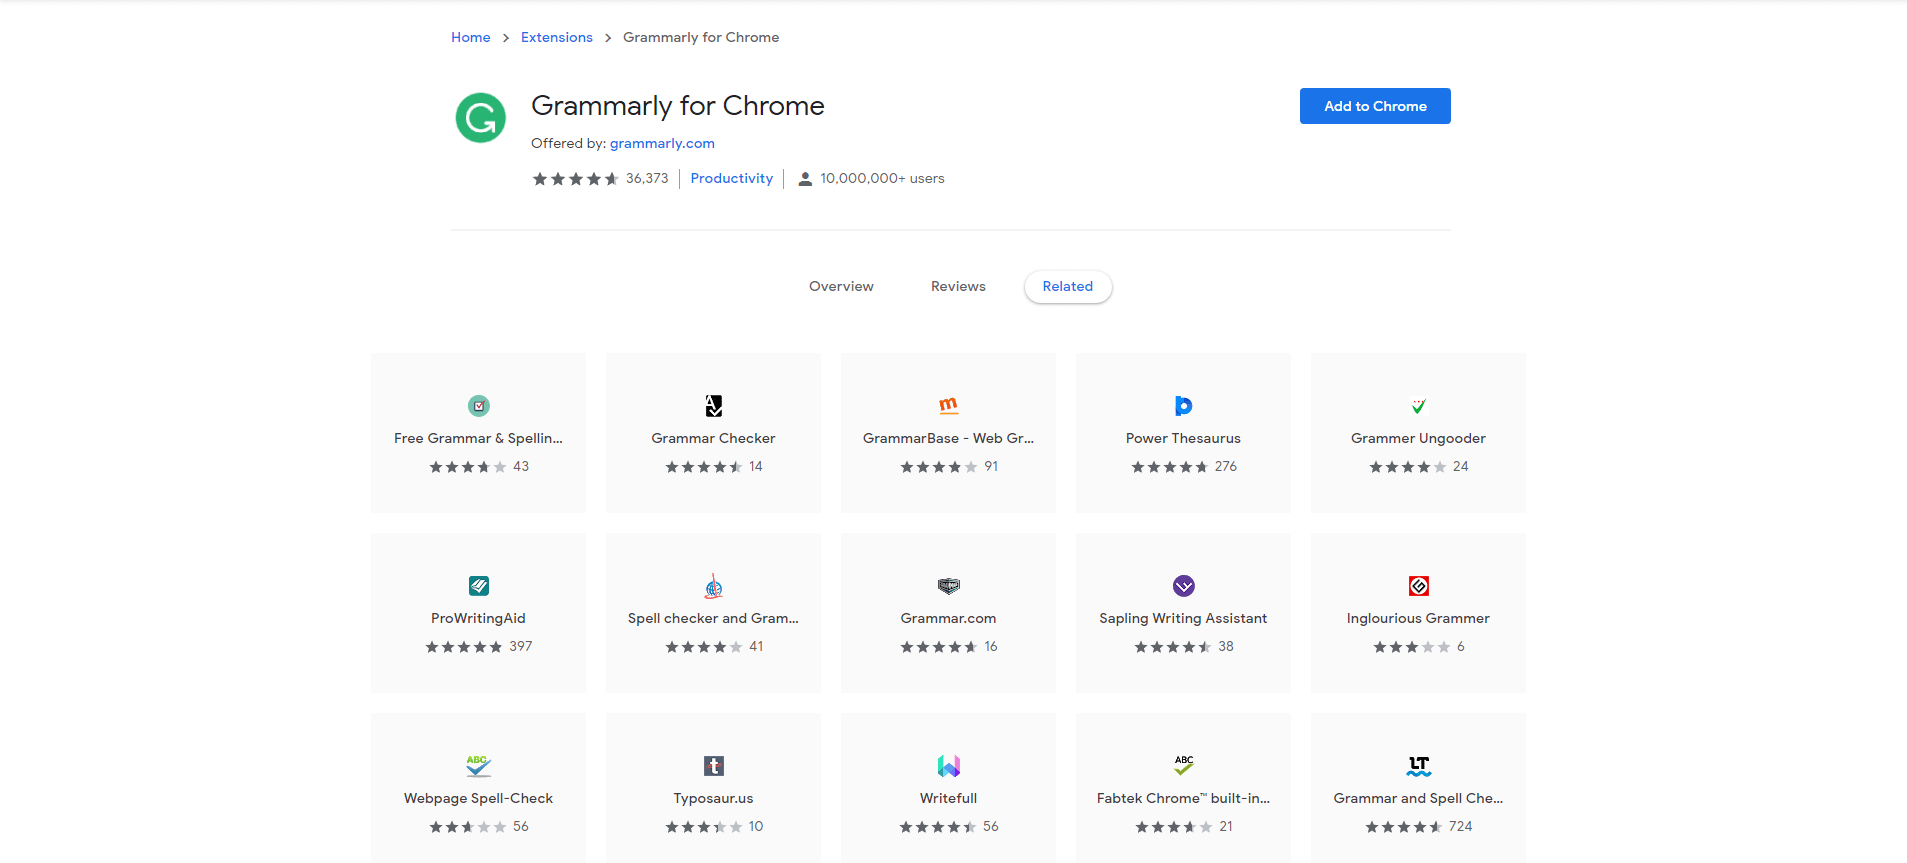Open the Productivity category link

(732, 178)
